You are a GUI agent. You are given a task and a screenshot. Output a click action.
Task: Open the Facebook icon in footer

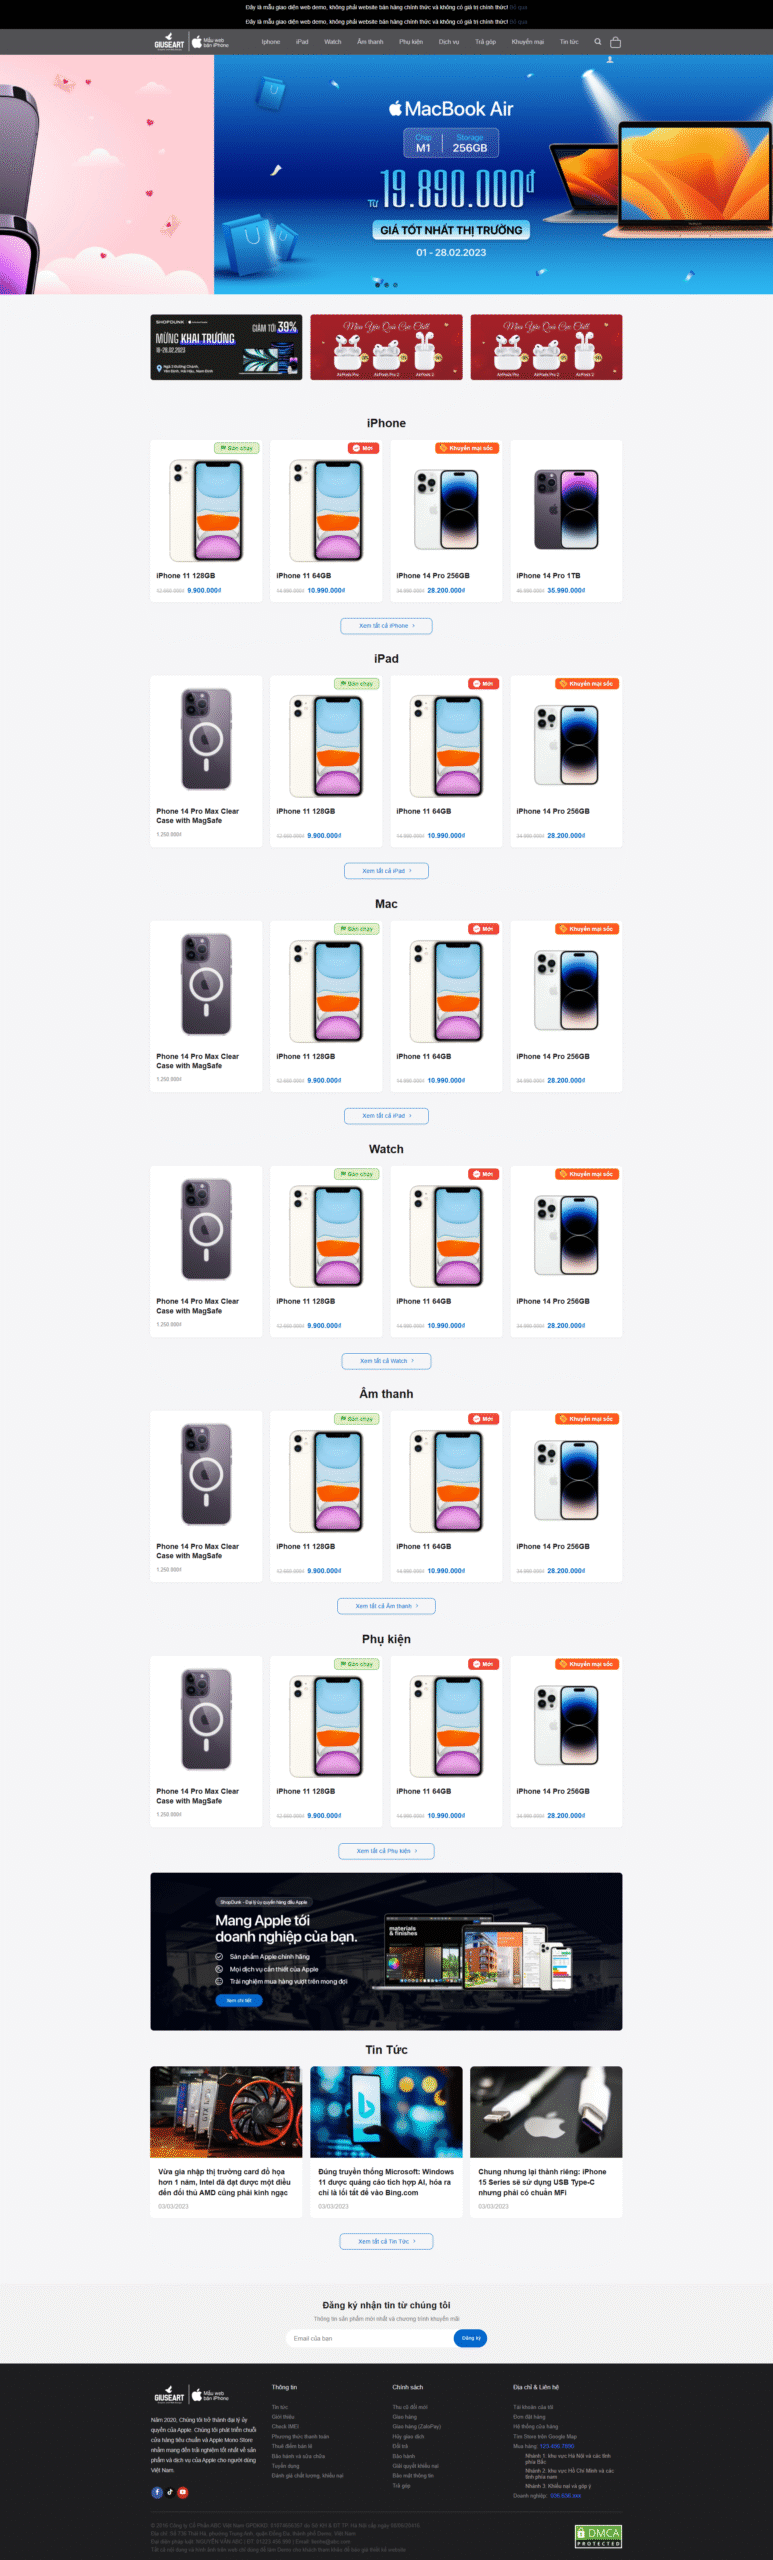(x=157, y=2492)
